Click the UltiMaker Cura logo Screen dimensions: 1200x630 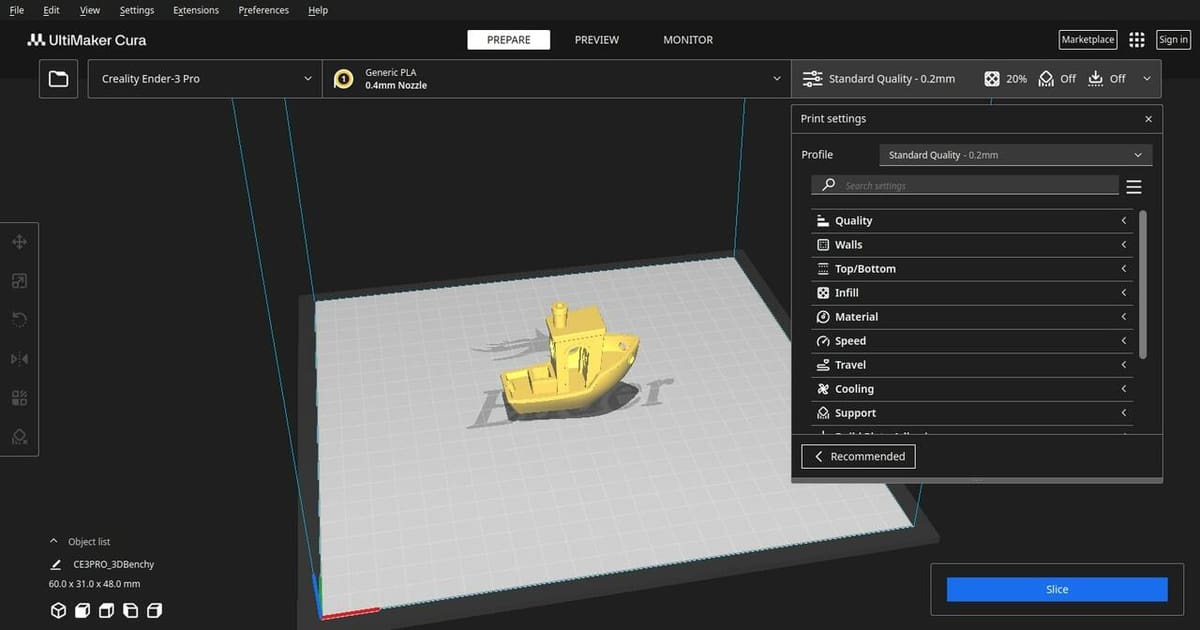(87, 40)
